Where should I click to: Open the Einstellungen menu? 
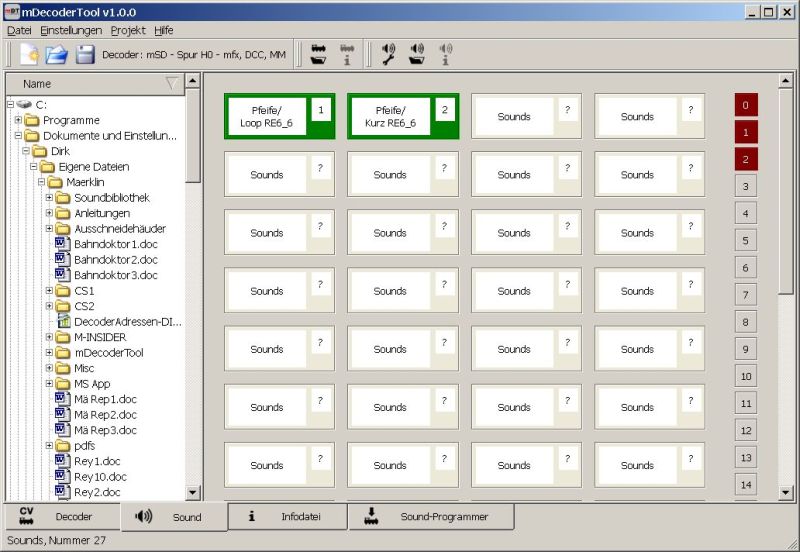tap(71, 31)
